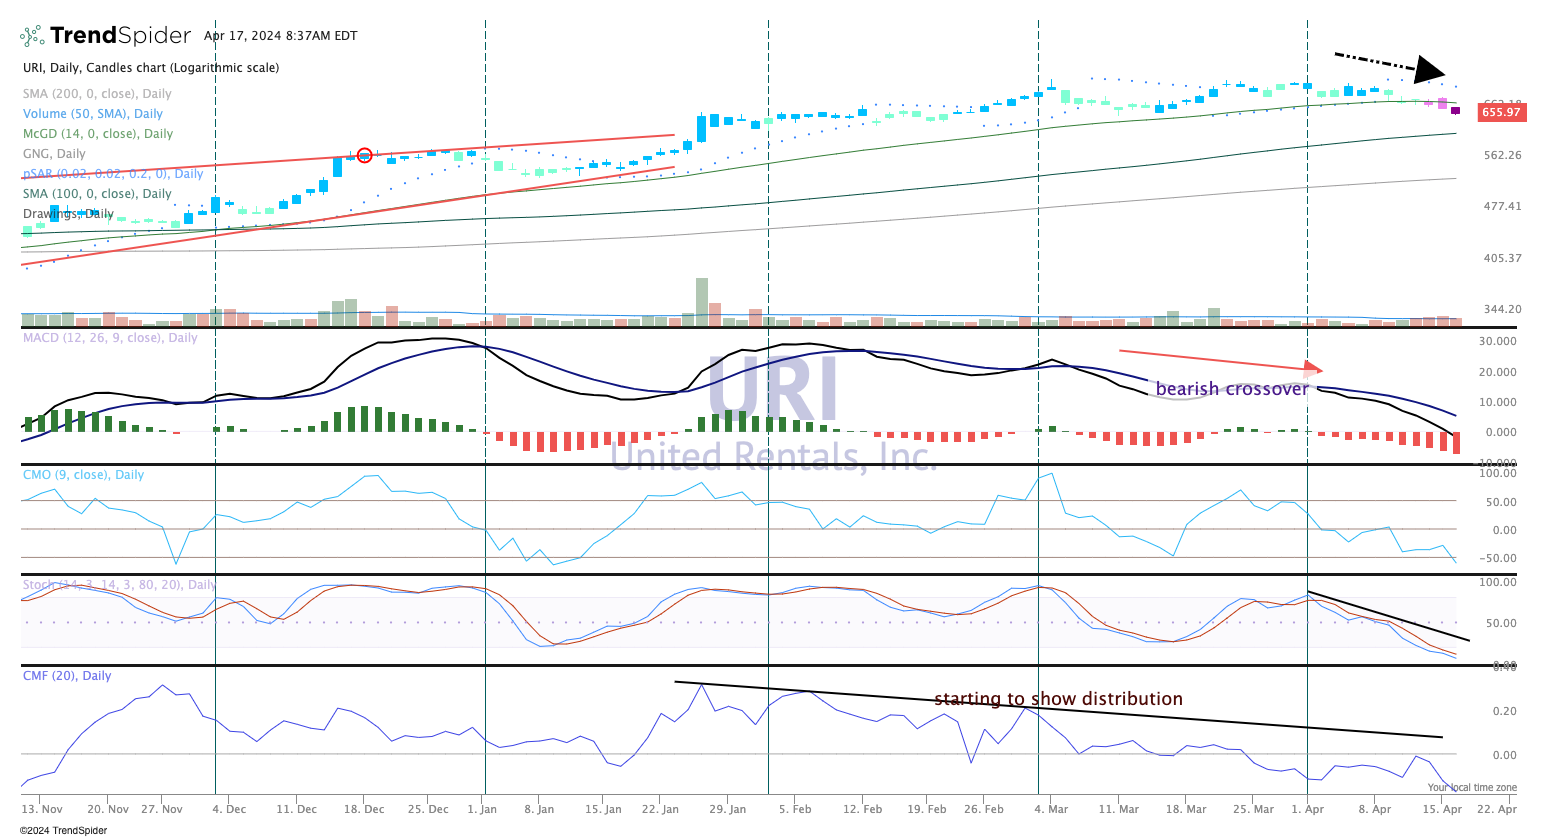Click the '15. Jan' date axis label
Viewport: 1547px width, 840px height.
tap(603, 809)
